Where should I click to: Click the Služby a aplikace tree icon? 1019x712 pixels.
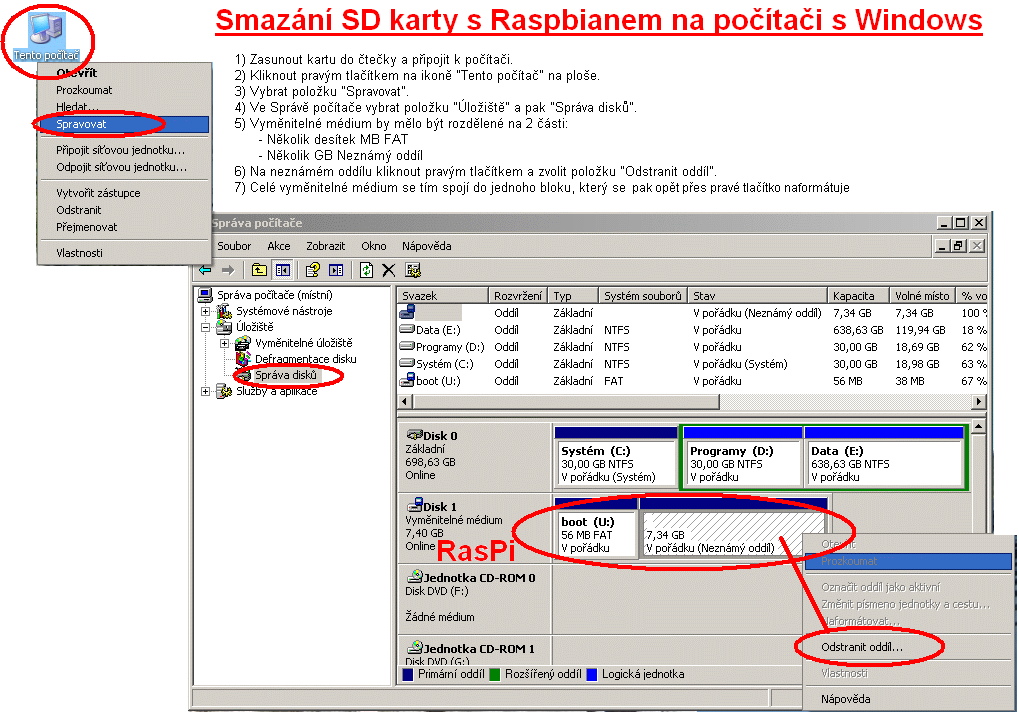[224, 391]
